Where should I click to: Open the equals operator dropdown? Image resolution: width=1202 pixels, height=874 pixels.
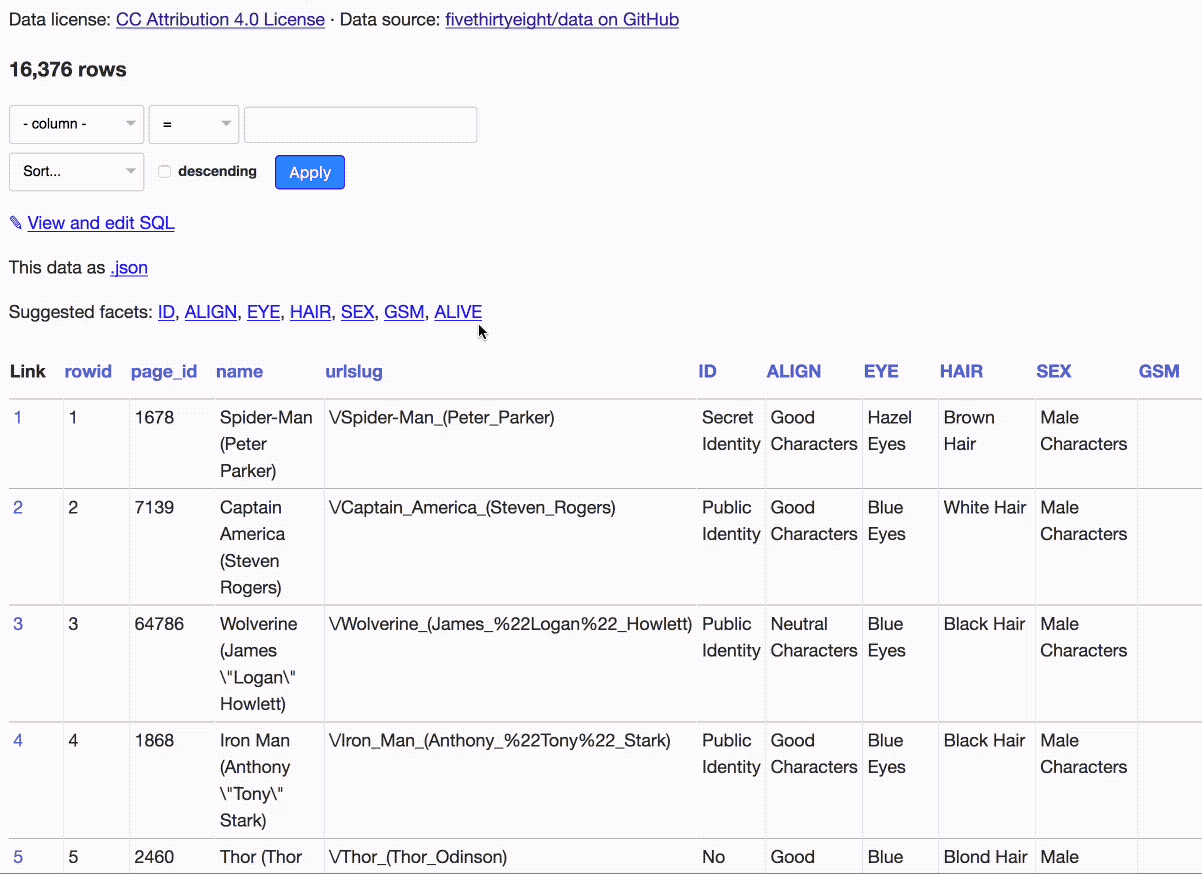[x=194, y=124]
